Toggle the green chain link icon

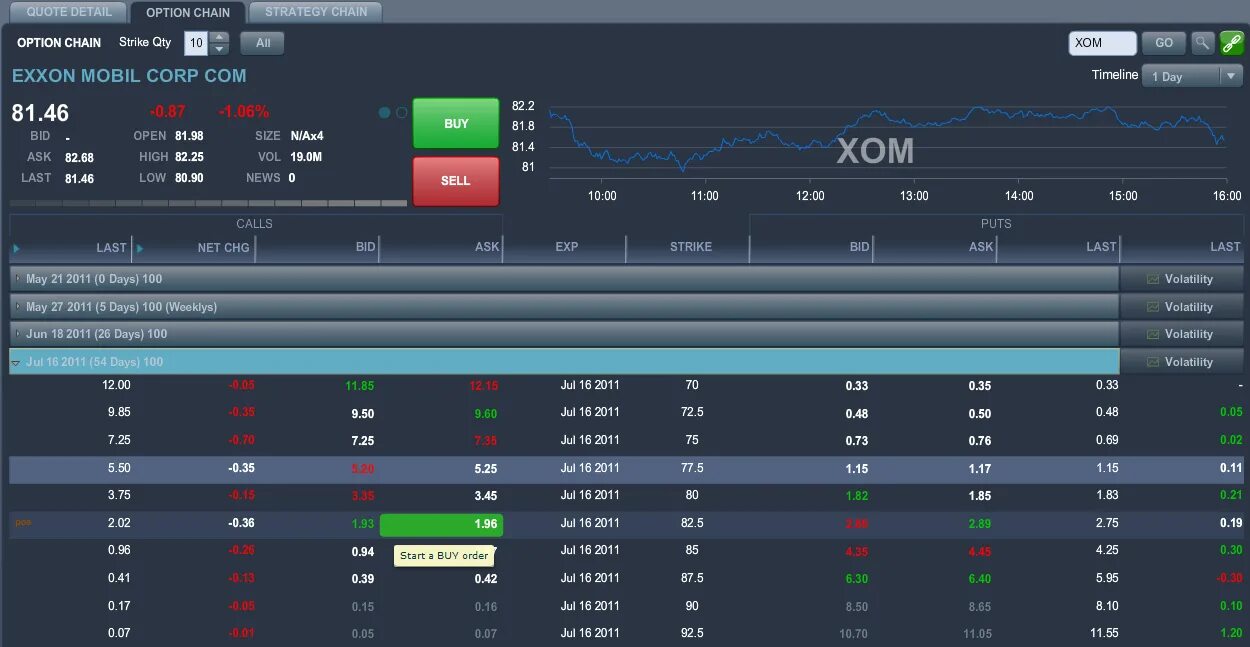(1232, 43)
